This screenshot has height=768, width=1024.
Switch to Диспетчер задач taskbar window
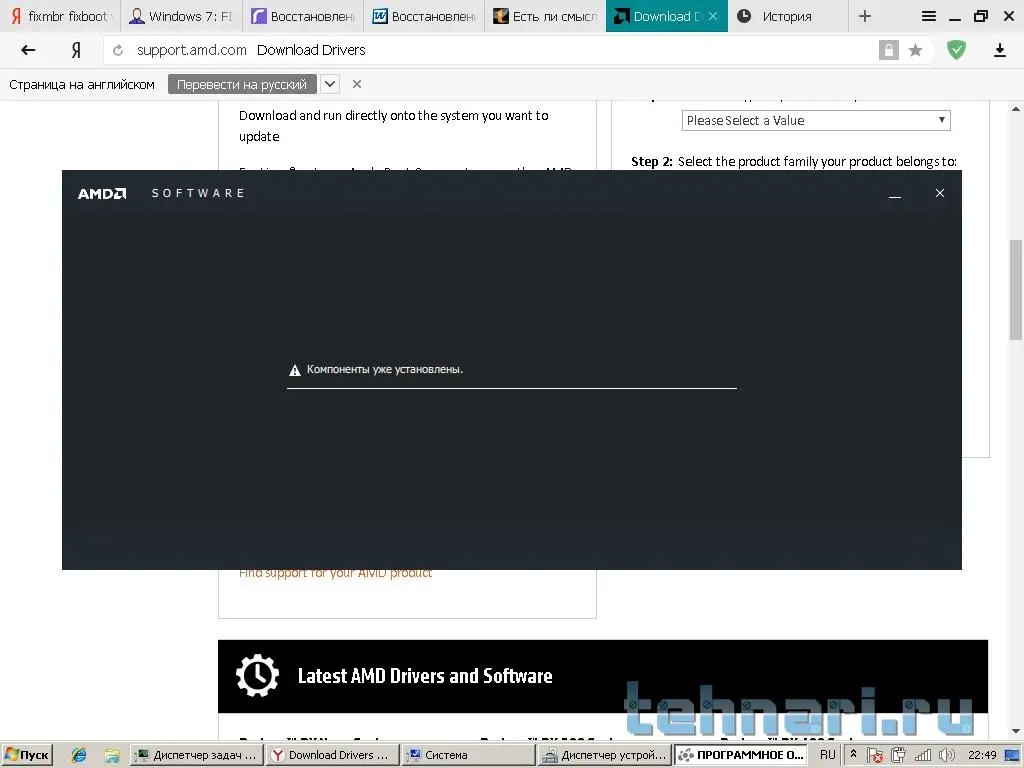point(196,755)
